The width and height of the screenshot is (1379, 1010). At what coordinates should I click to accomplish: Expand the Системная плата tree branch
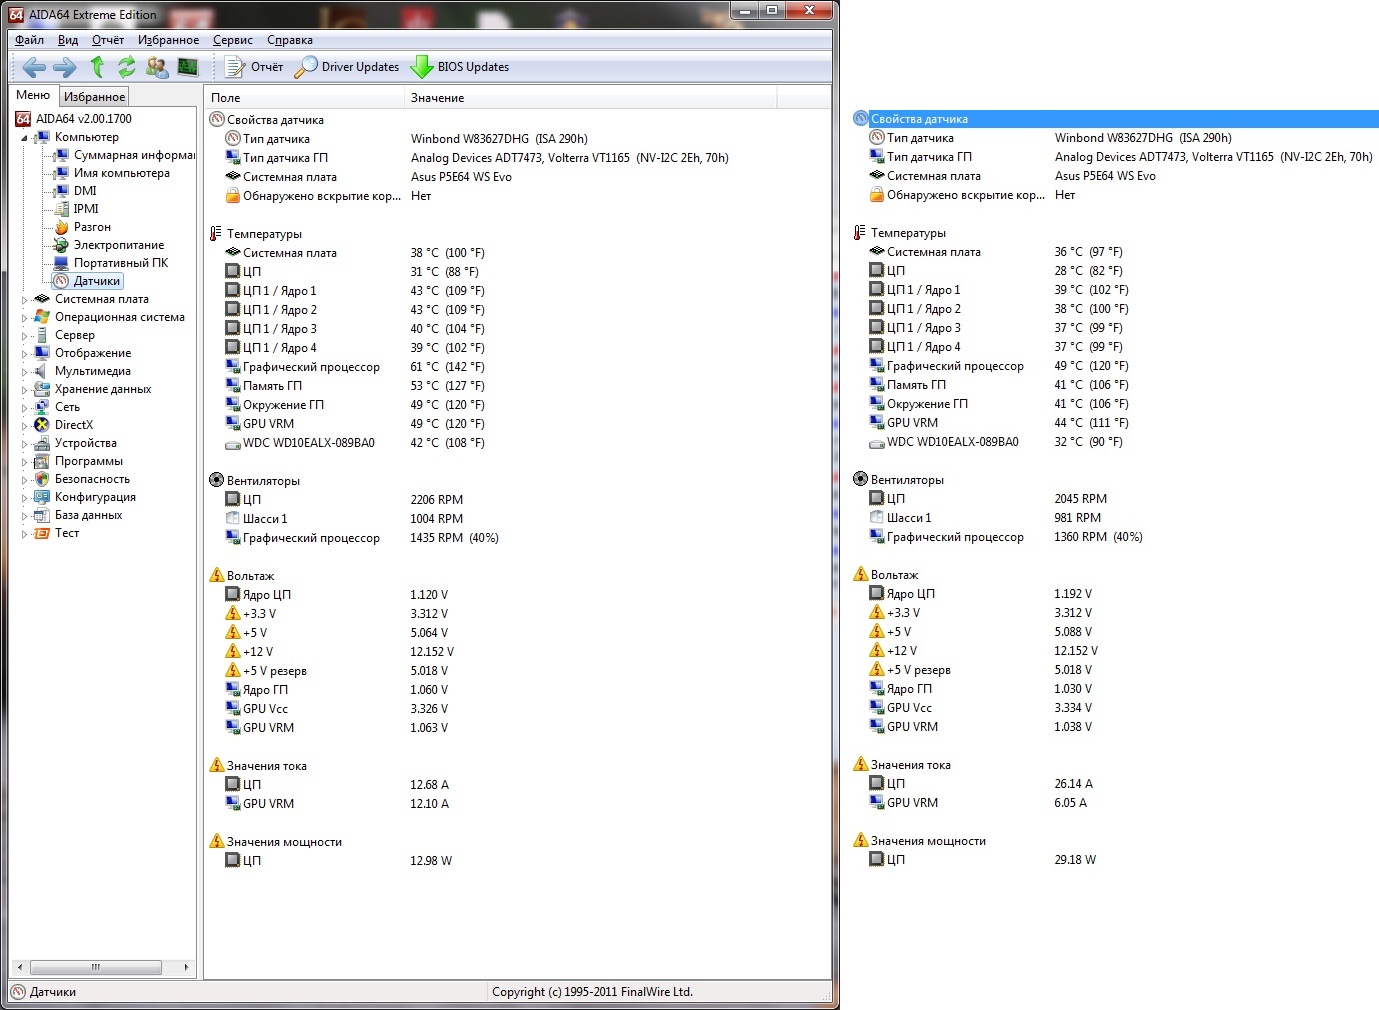(x=24, y=299)
